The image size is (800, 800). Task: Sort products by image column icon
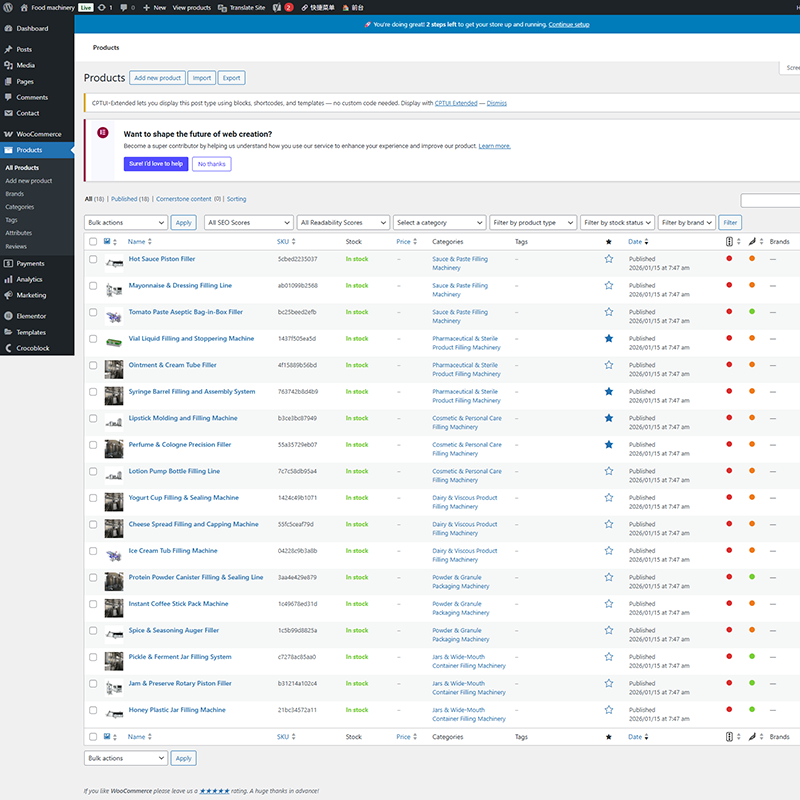tap(108, 241)
